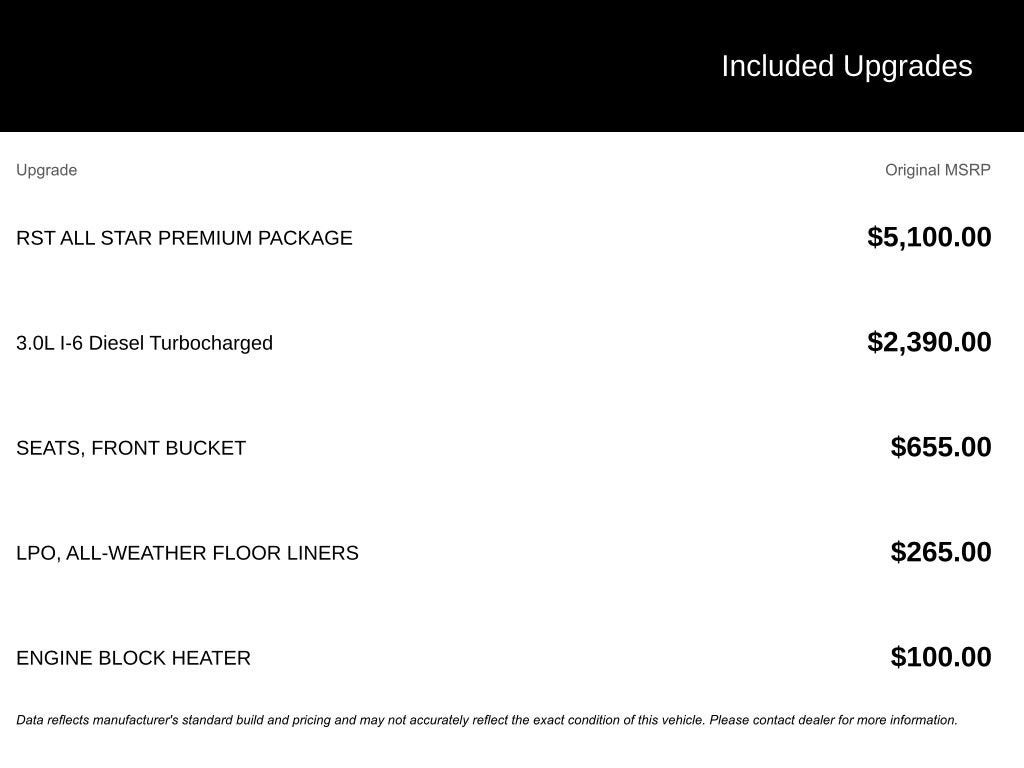The height and width of the screenshot is (768, 1024).
Task: Click the Included Upgrades heading
Action: pos(846,66)
